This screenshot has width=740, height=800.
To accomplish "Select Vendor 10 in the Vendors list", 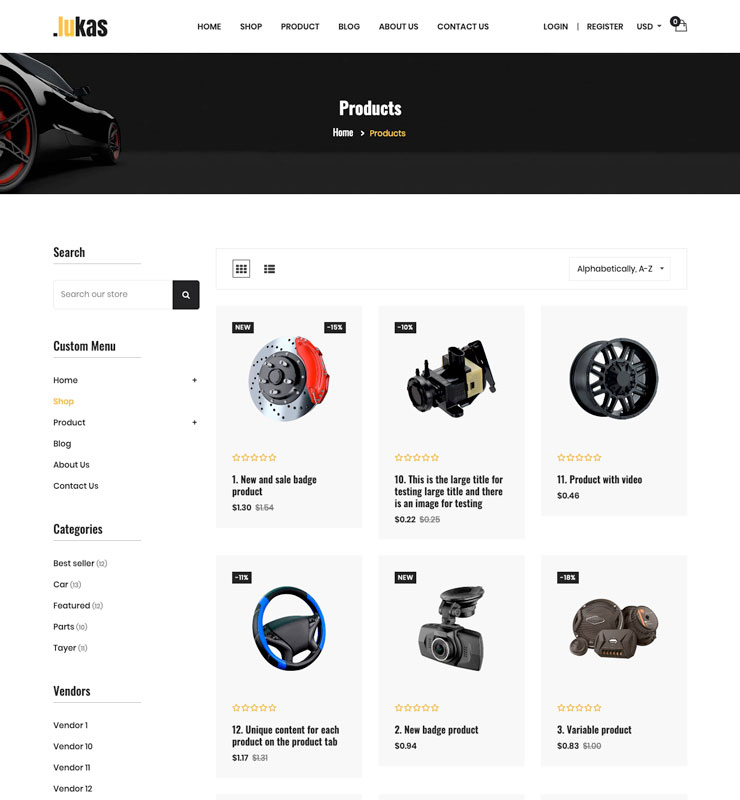I will tap(73, 746).
